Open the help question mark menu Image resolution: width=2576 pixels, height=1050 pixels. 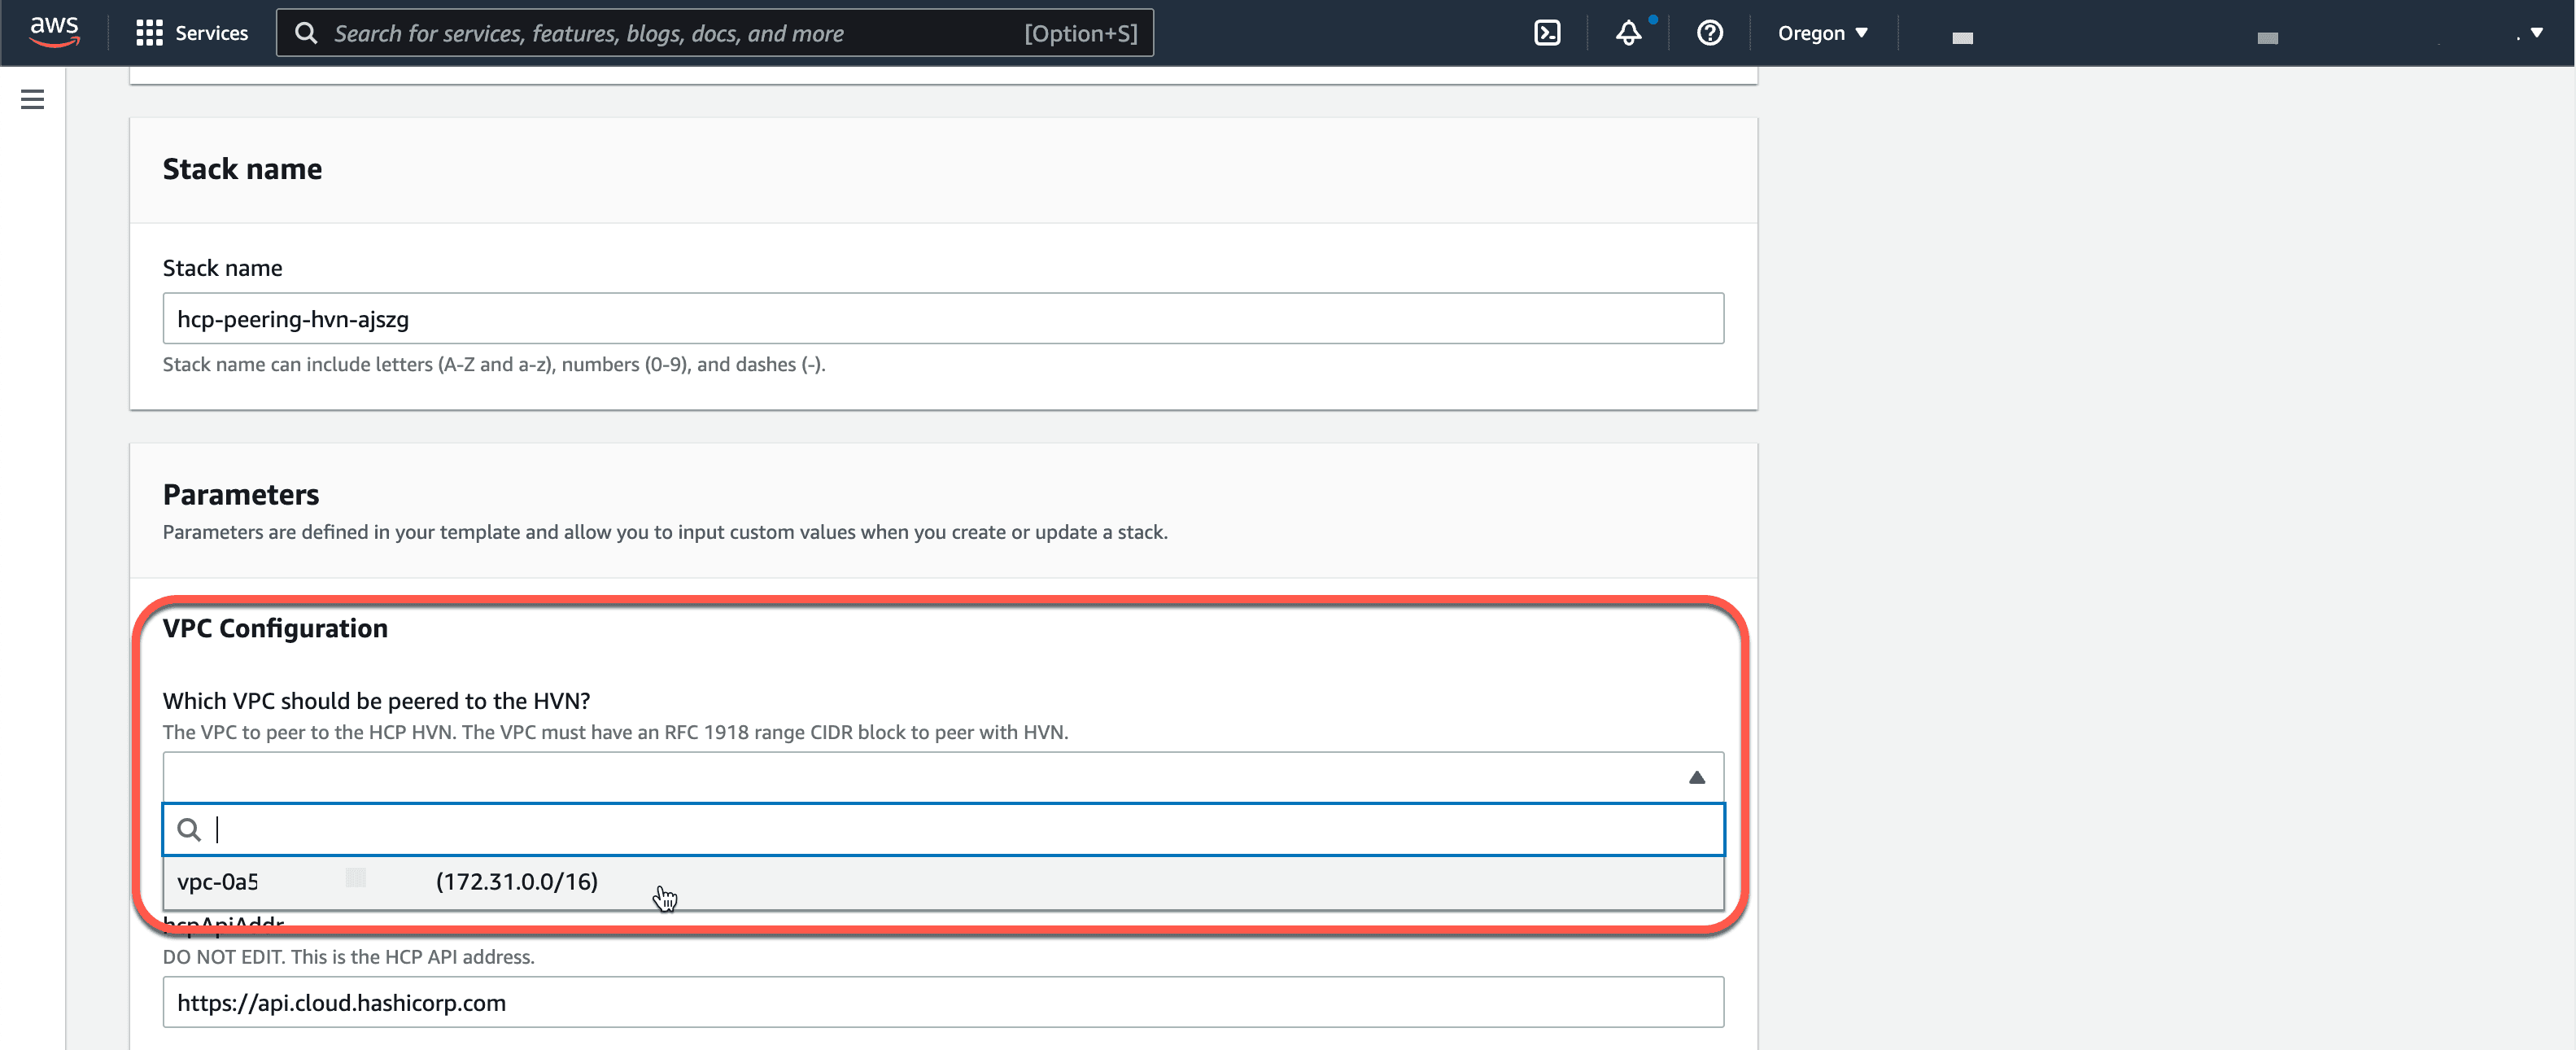1710,33
